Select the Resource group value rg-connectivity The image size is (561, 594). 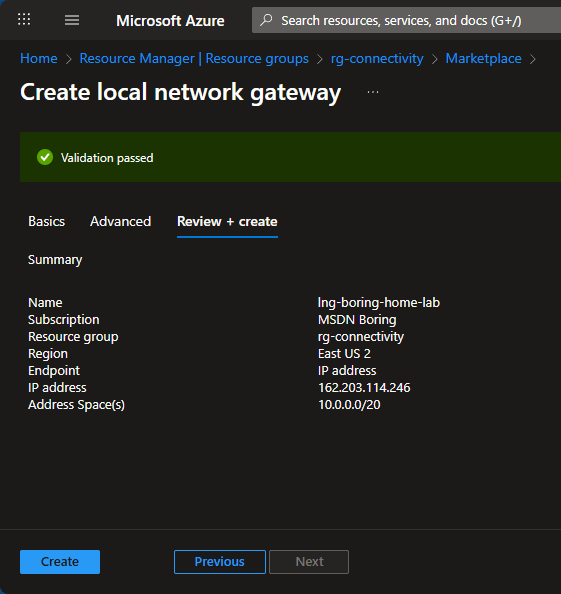click(x=361, y=336)
